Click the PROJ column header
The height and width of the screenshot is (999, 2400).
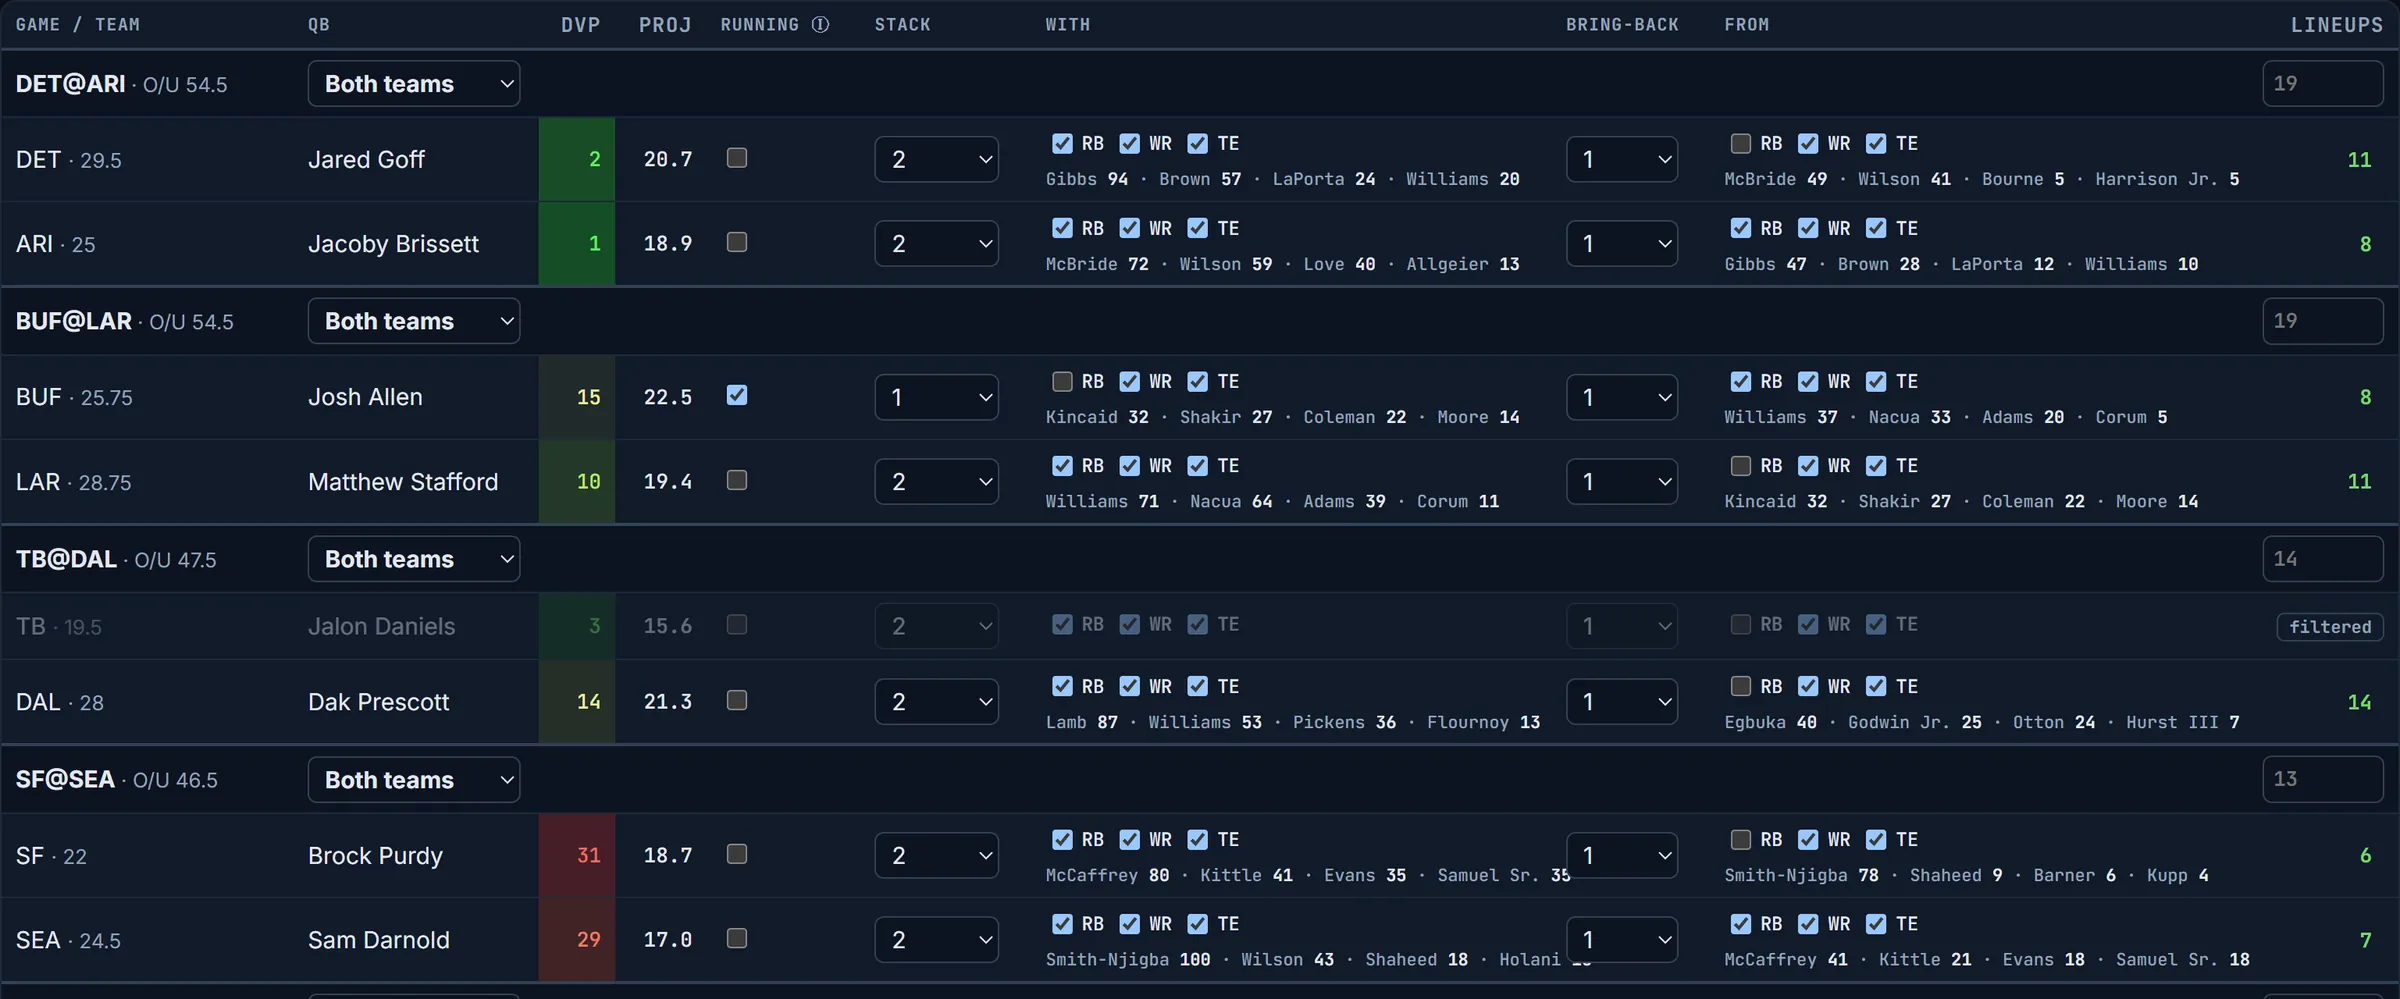pyautogui.click(x=665, y=25)
